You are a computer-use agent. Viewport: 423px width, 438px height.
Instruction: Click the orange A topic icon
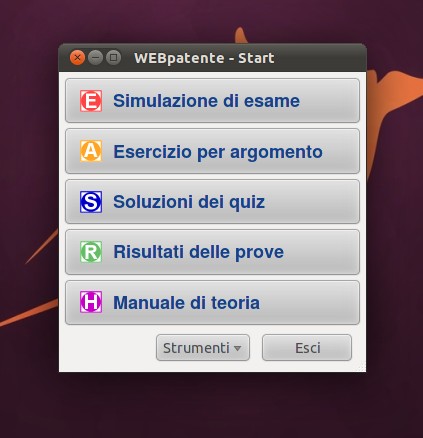[91, 151]
